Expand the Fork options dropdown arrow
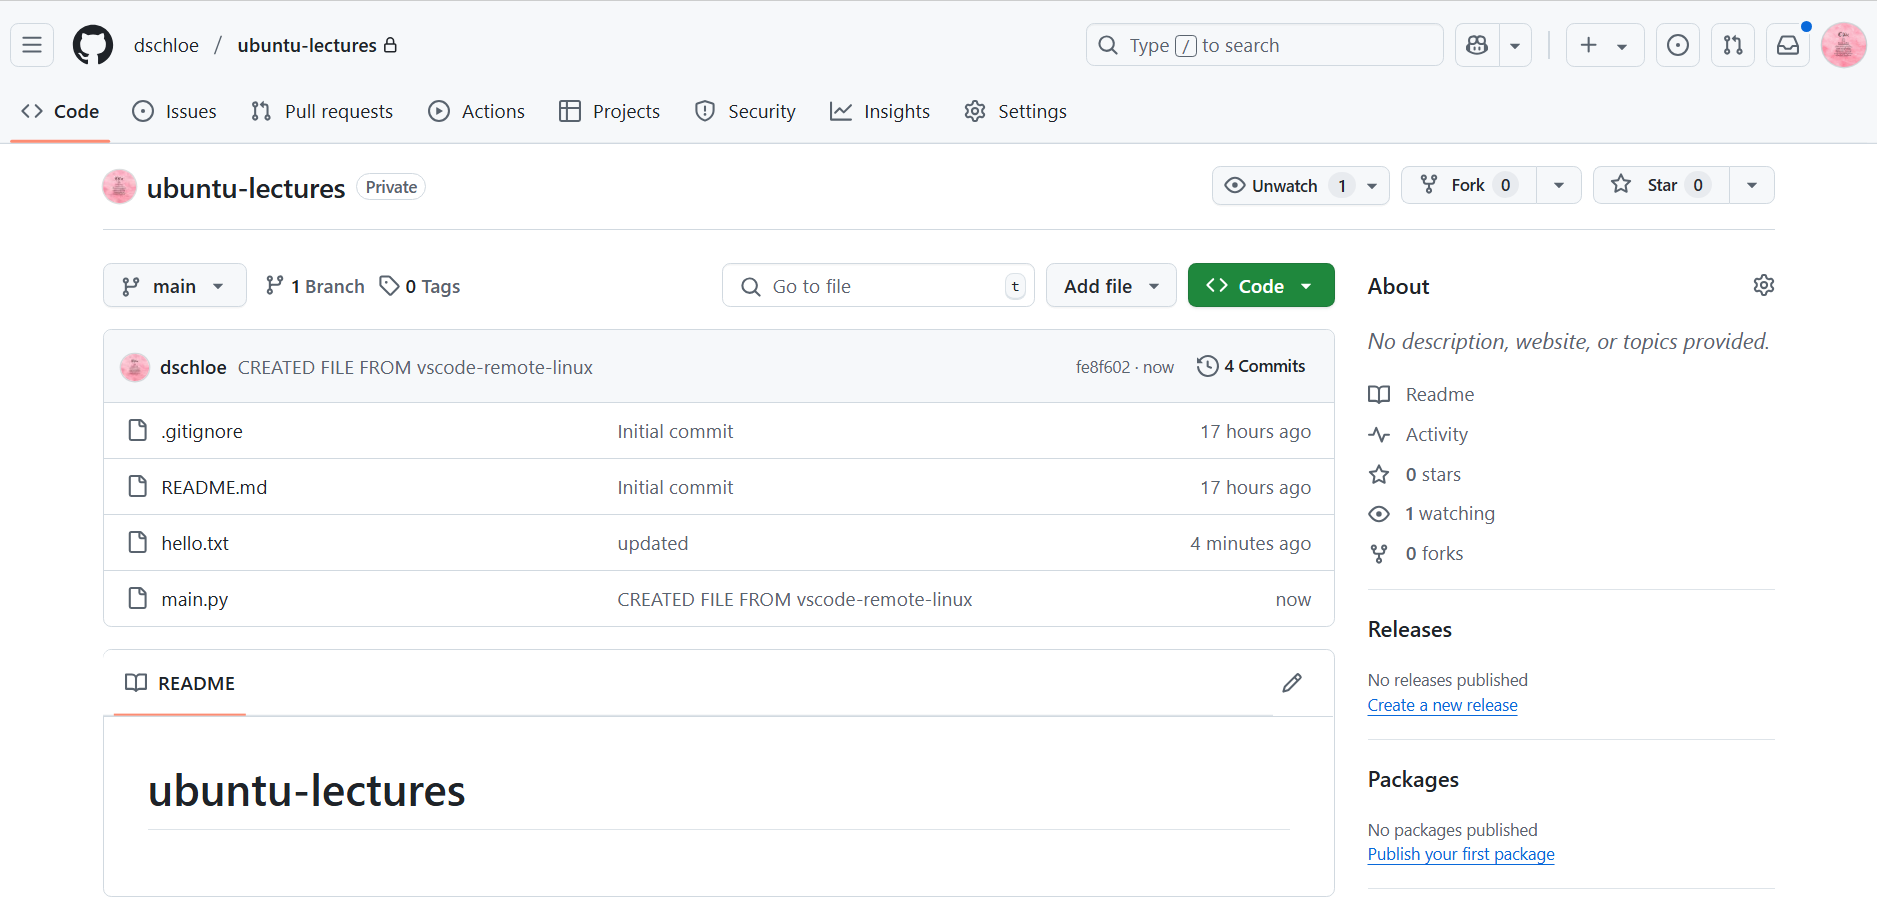 (1559, 185)
